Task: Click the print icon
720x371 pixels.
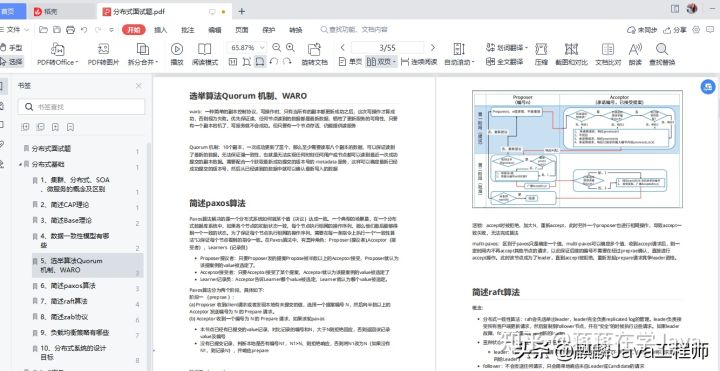Action: pos(70,30)
